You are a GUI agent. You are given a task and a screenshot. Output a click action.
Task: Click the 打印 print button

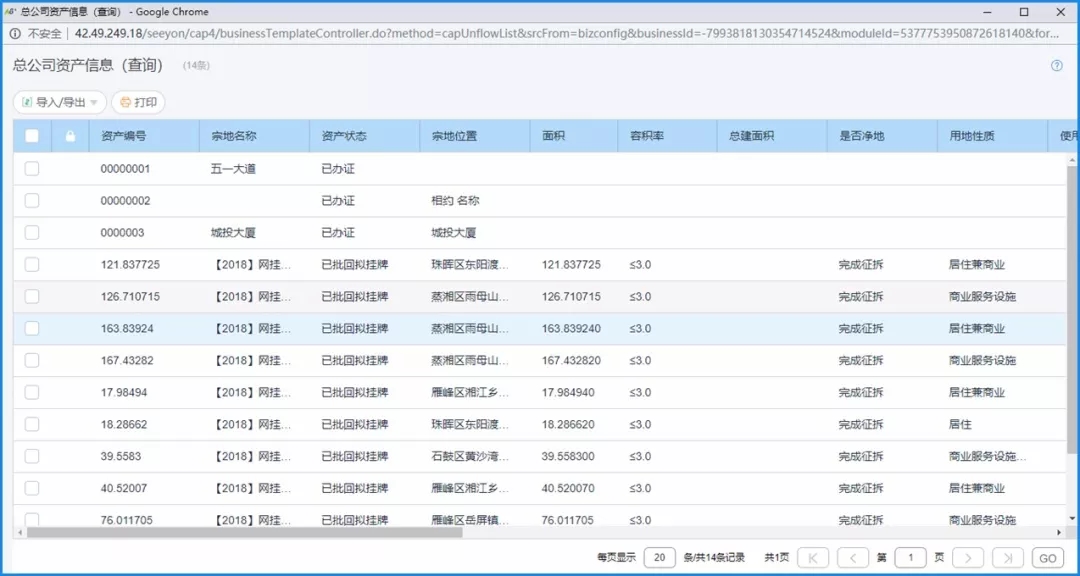coord(138,102)
